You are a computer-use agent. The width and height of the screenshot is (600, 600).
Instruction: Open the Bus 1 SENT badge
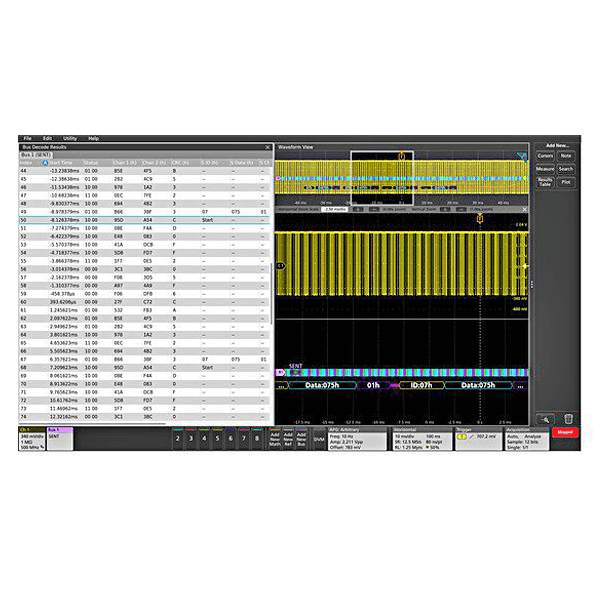[x=60, y=435]
